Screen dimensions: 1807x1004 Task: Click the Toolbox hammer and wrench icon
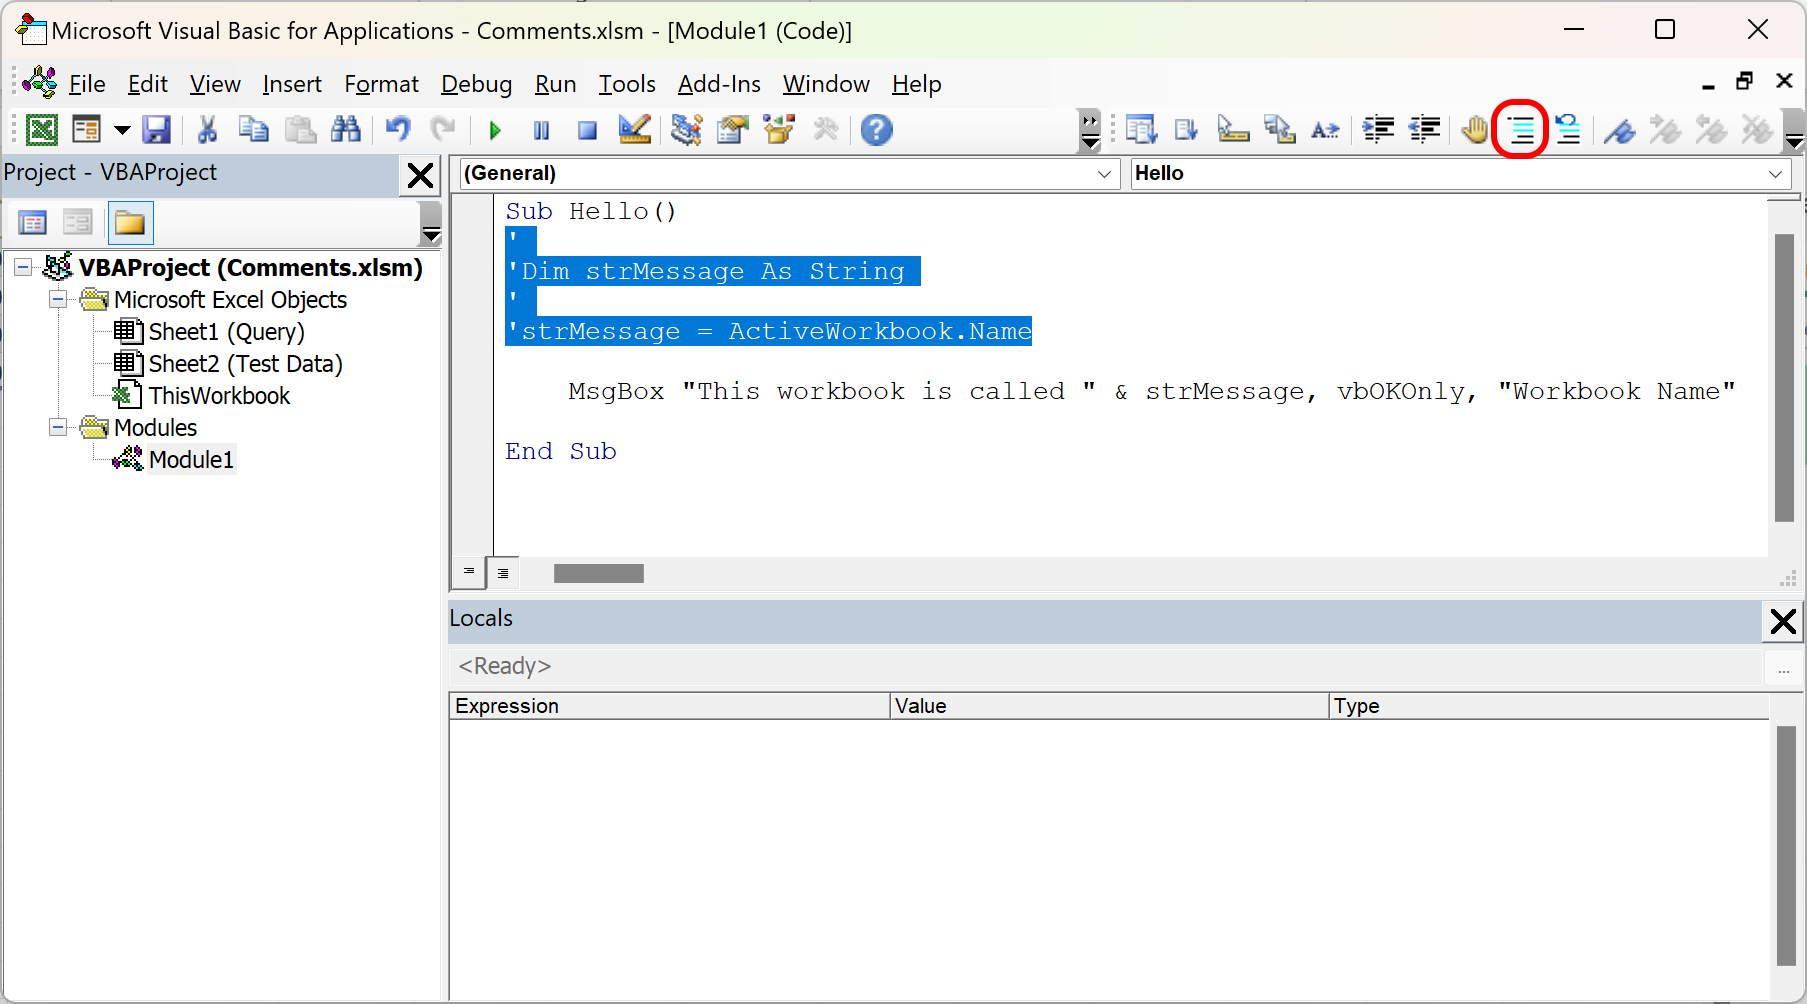(825, 130)
